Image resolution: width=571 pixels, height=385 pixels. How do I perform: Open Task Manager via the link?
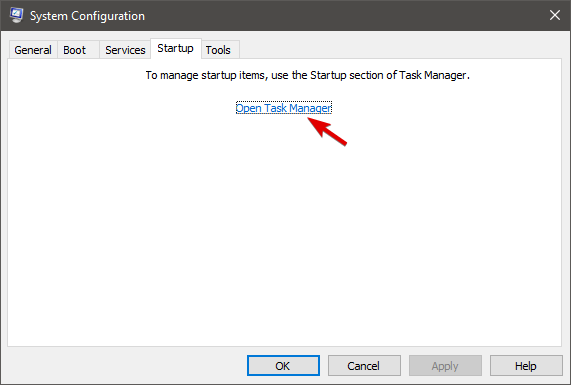tap(284, 108)
